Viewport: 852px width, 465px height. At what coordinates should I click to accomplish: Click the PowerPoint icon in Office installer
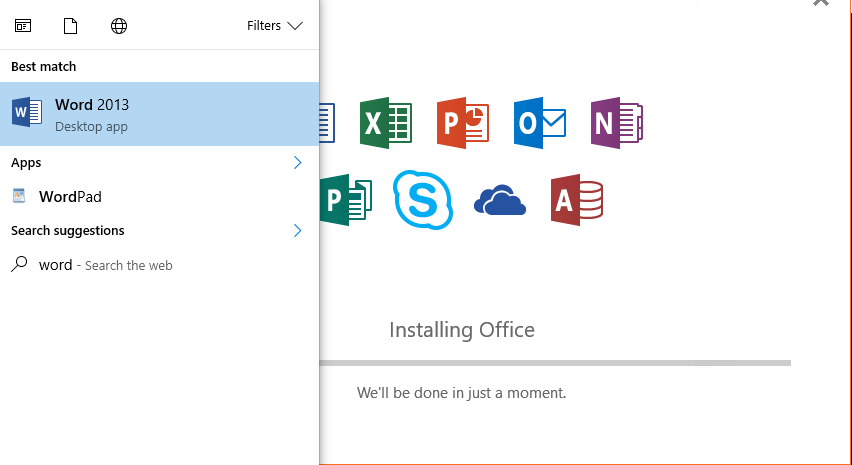point(463,123)
